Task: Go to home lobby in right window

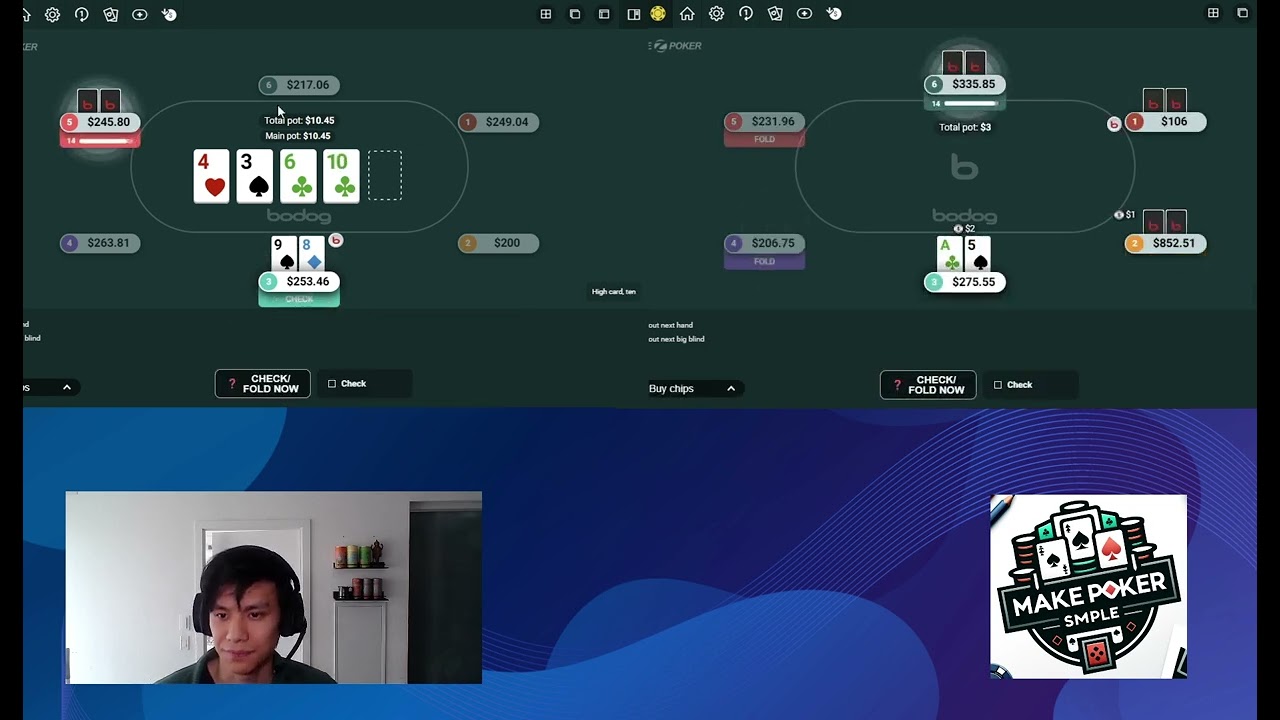Action: point(687,14)
